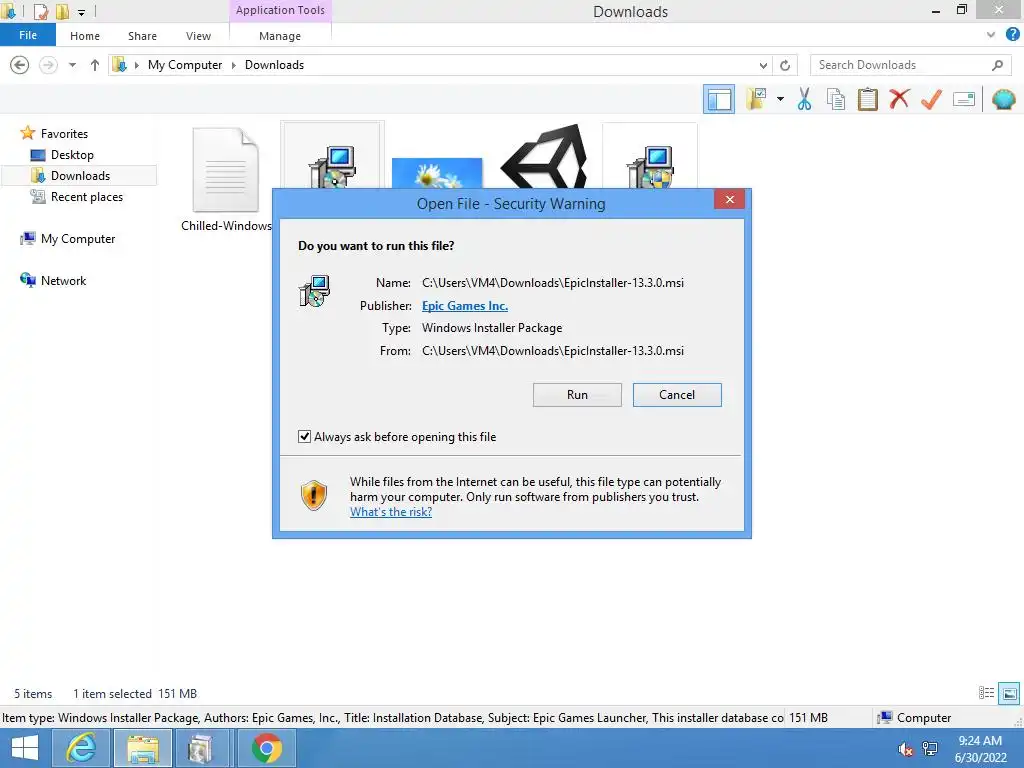The height and width of the screenshot is (768, 1024).
Task: Launch Internet Explorer from the taskbar
Action: point(82,748)
